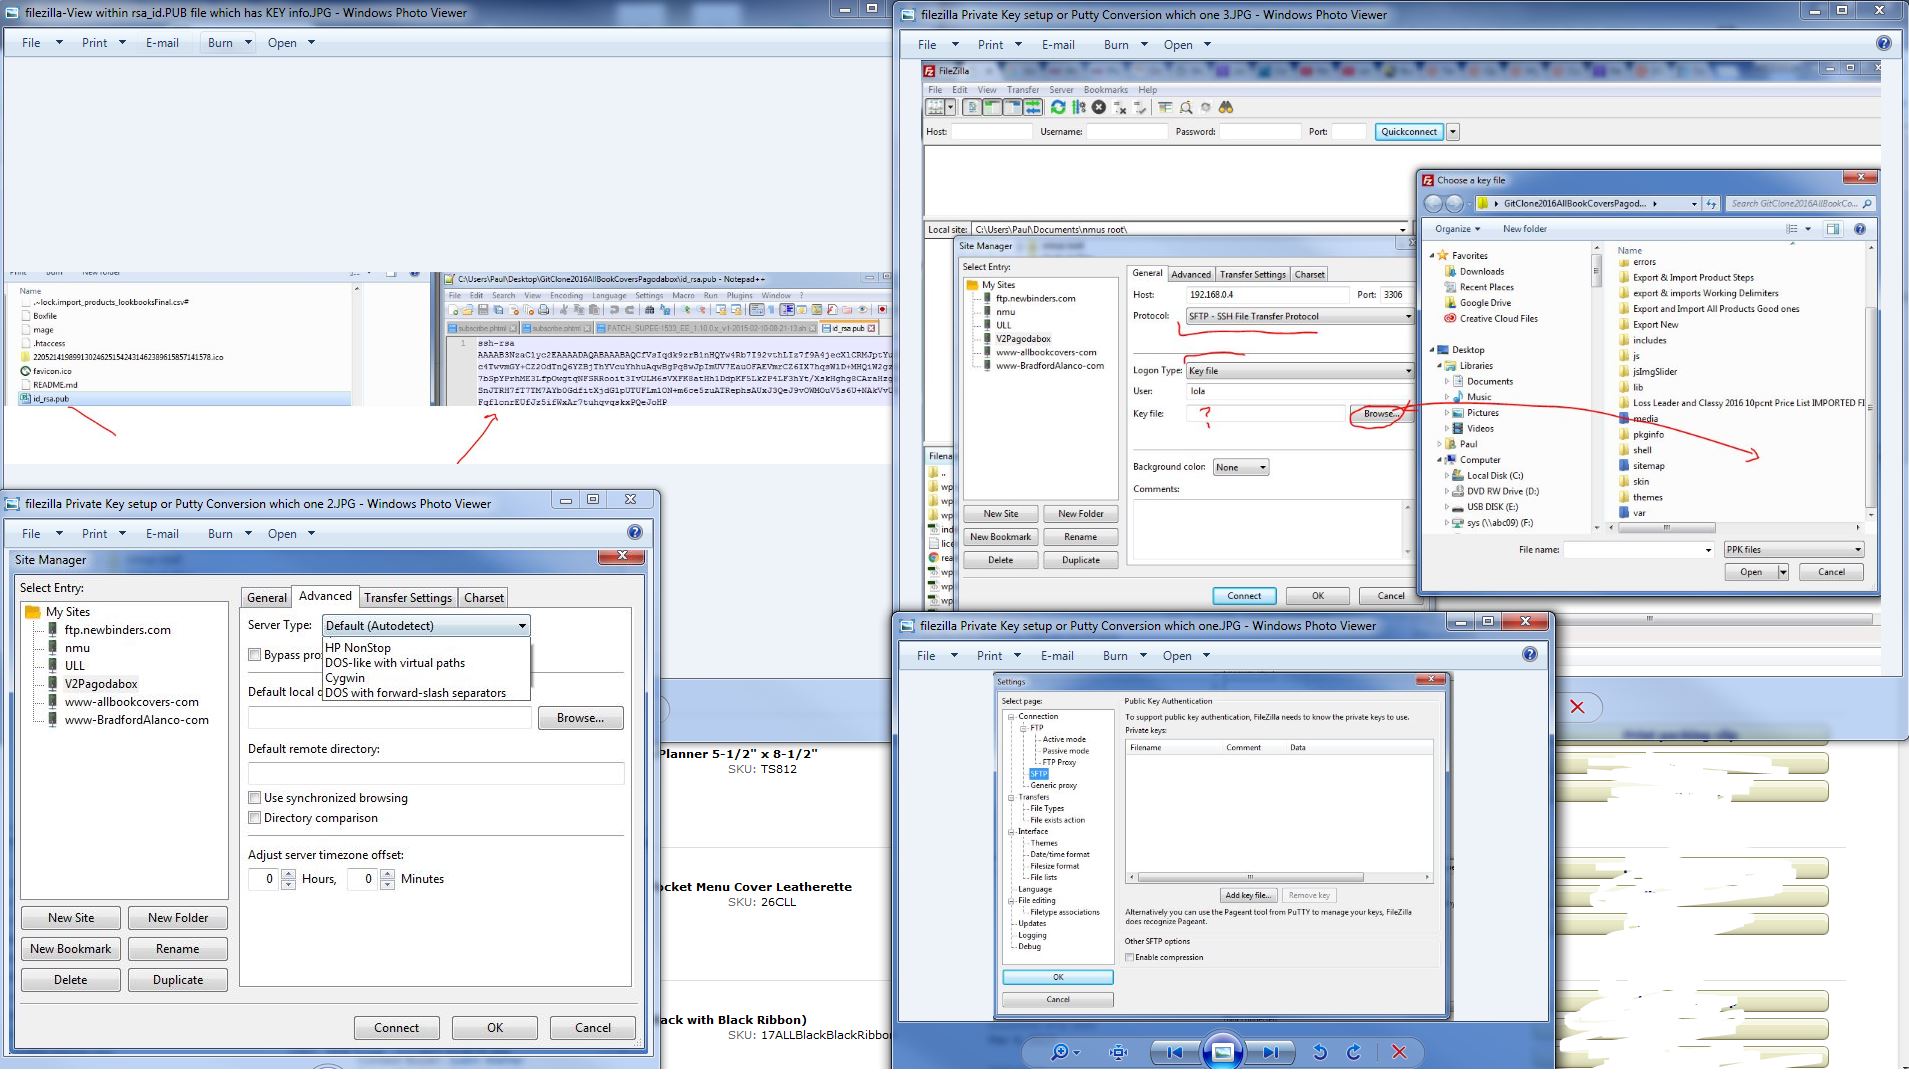This screenshot has width=1909, height=1086.
Task: Click FileZilla's process queue toolbar icon
Action: (x=1079, y=107)
